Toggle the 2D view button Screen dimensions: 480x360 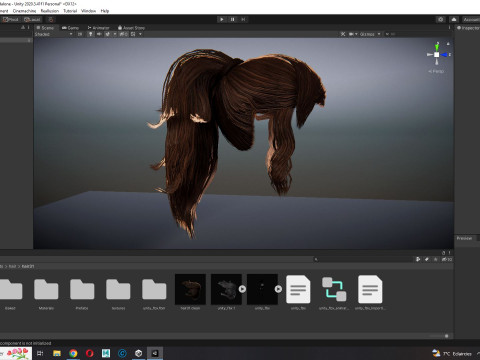click(x=80, y=34)
